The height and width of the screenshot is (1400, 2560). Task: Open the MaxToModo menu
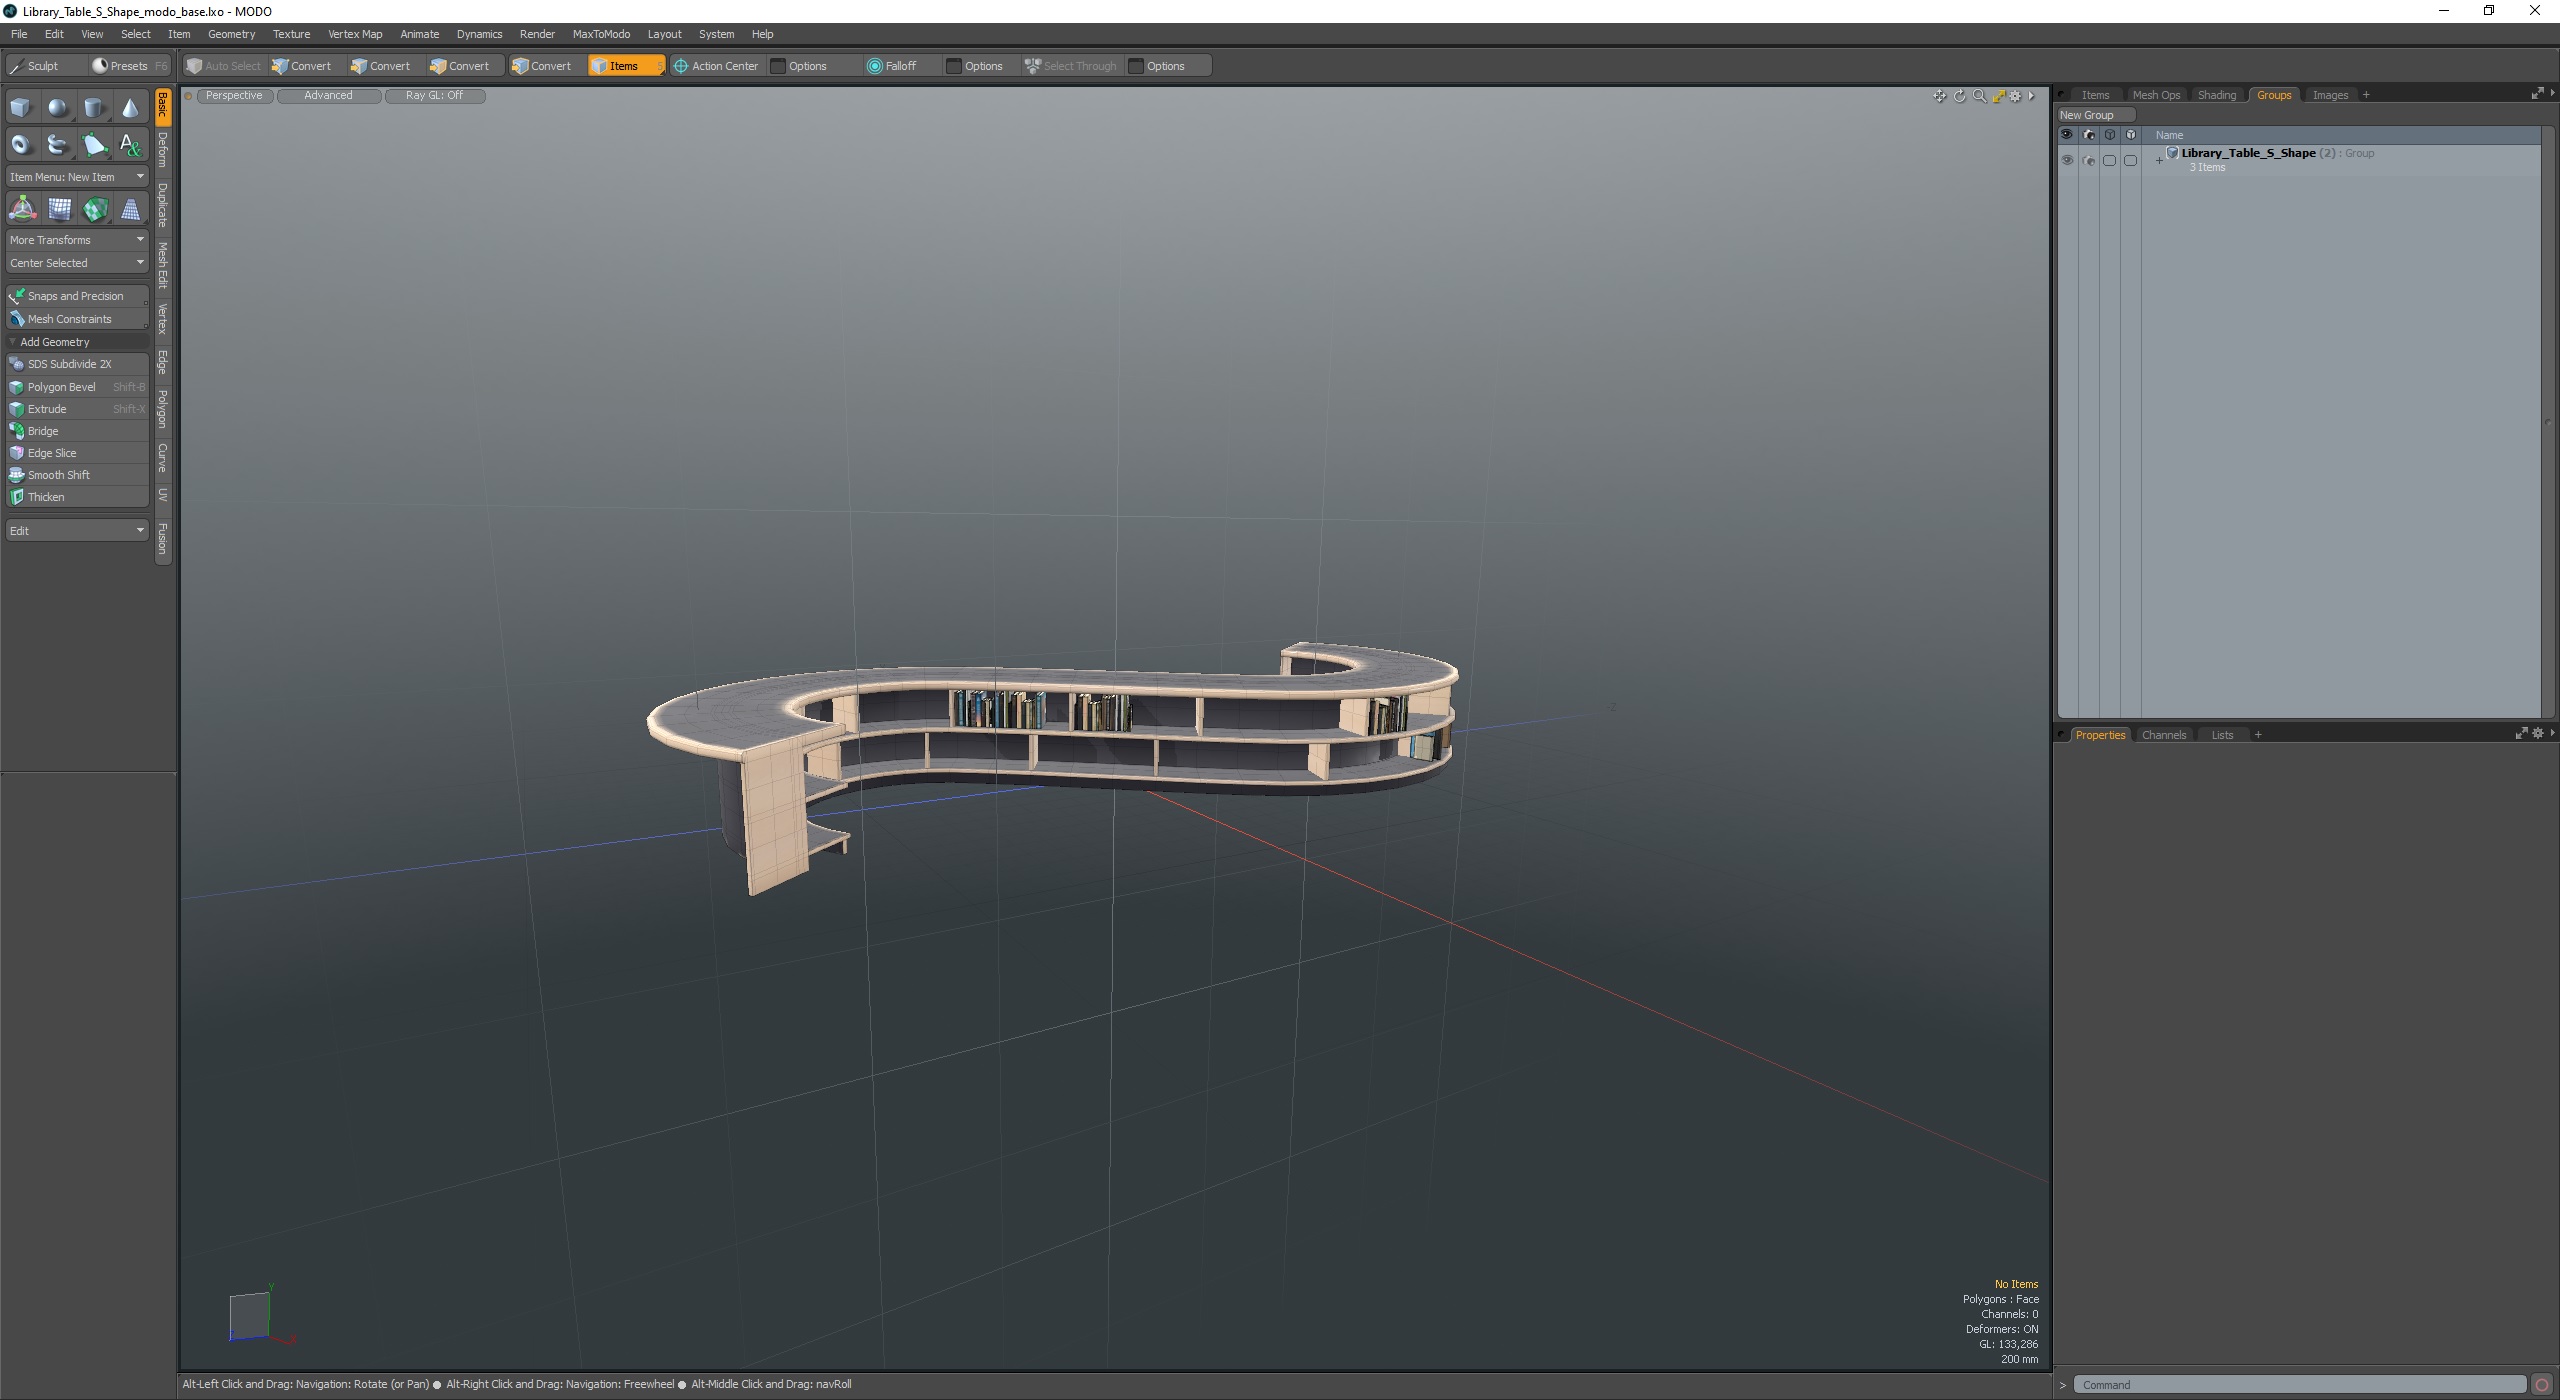click(x=601, y=34)
